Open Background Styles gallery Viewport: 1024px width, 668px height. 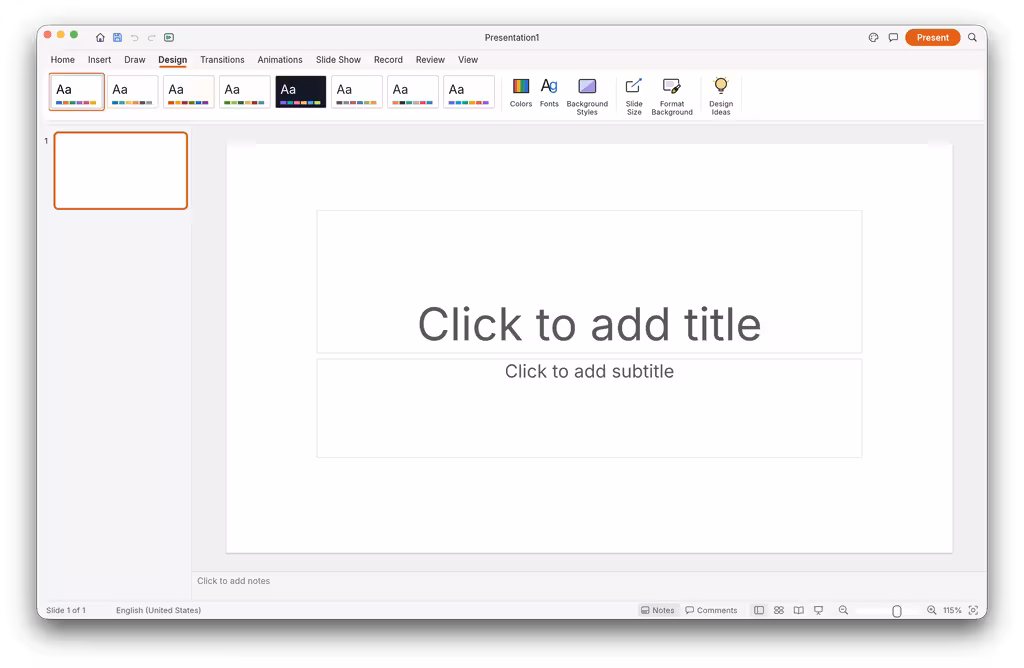[586, 97]
